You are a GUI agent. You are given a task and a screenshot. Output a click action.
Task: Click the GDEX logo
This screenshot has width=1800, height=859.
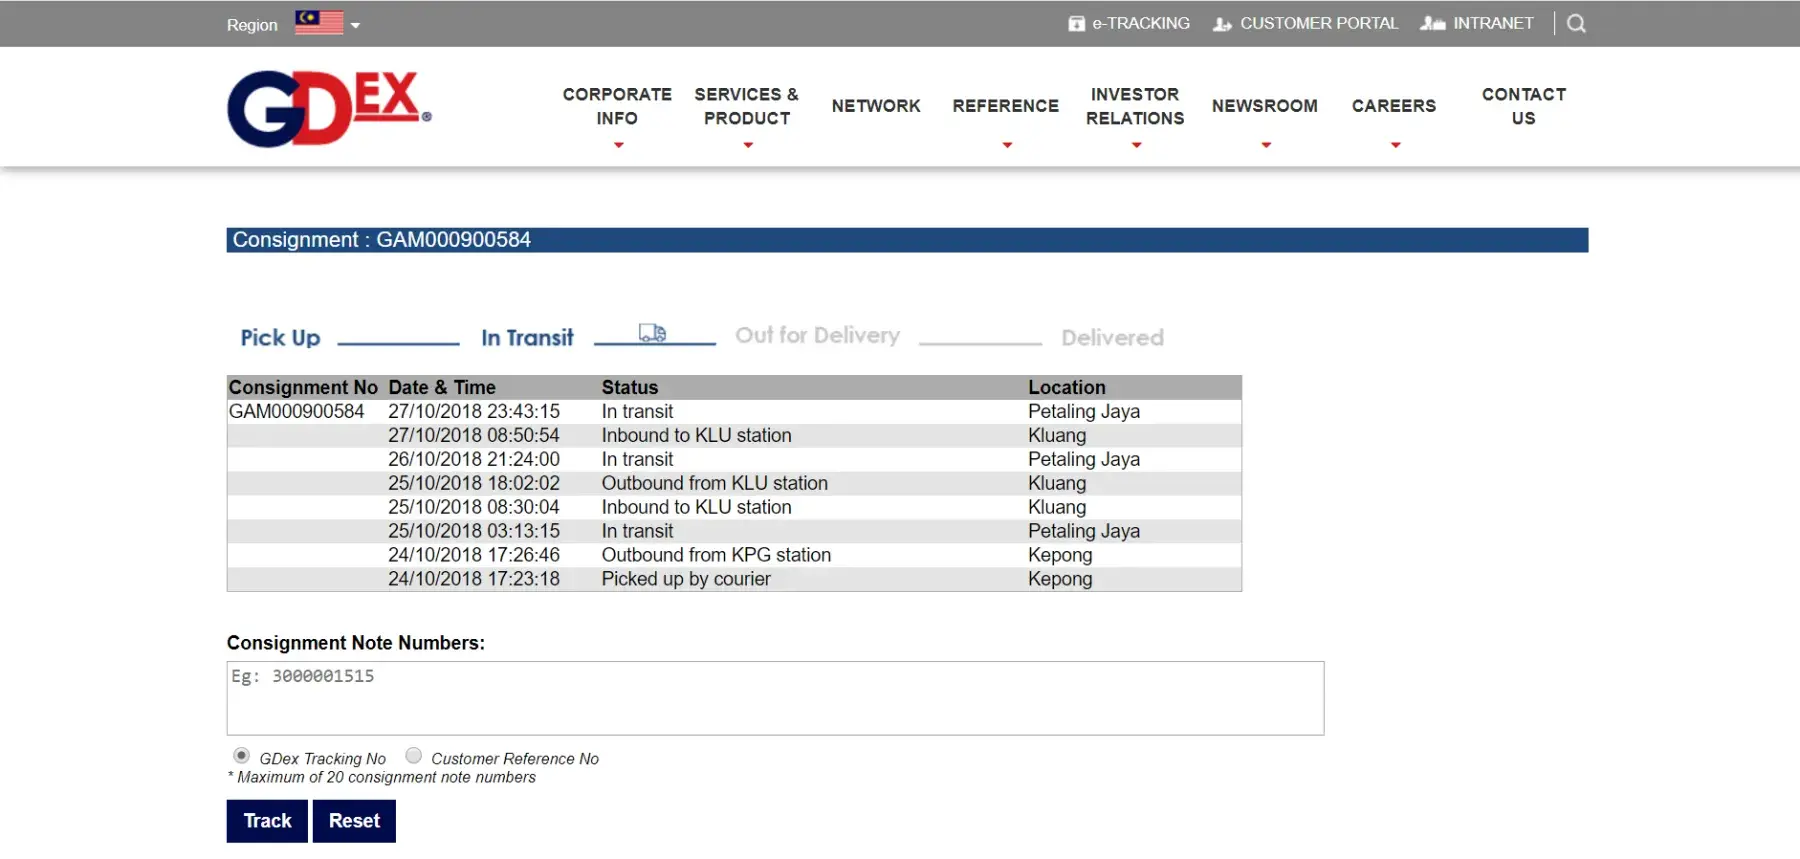tap(329, 108)
